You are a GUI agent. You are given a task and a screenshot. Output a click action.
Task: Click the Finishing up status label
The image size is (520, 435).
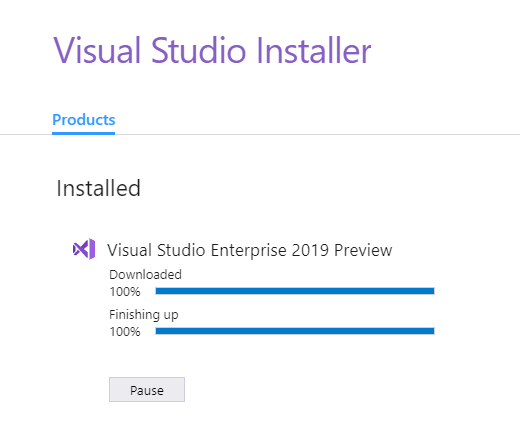[144, 315]
